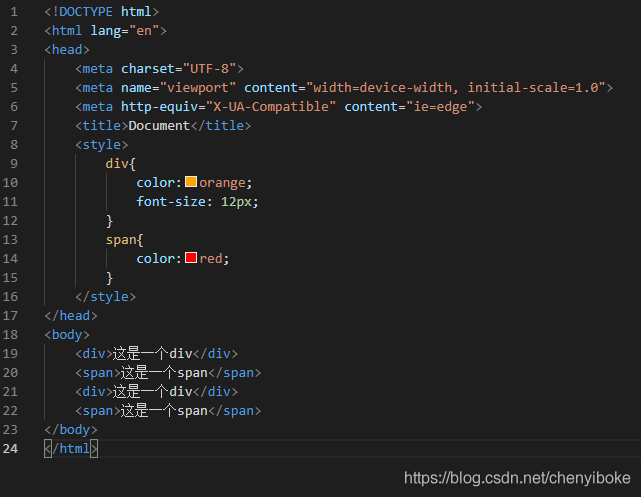Click the span selector on line 13
This screenshot has height=497, width=641.
[x=121, y=240]
